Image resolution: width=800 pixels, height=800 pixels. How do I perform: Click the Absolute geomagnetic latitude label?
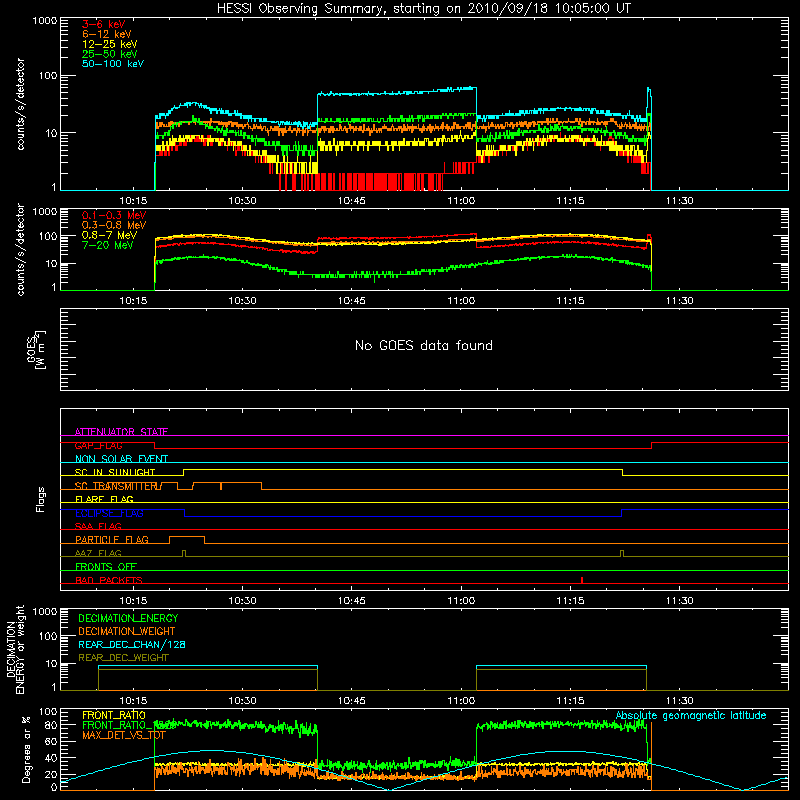pos(691,715)
